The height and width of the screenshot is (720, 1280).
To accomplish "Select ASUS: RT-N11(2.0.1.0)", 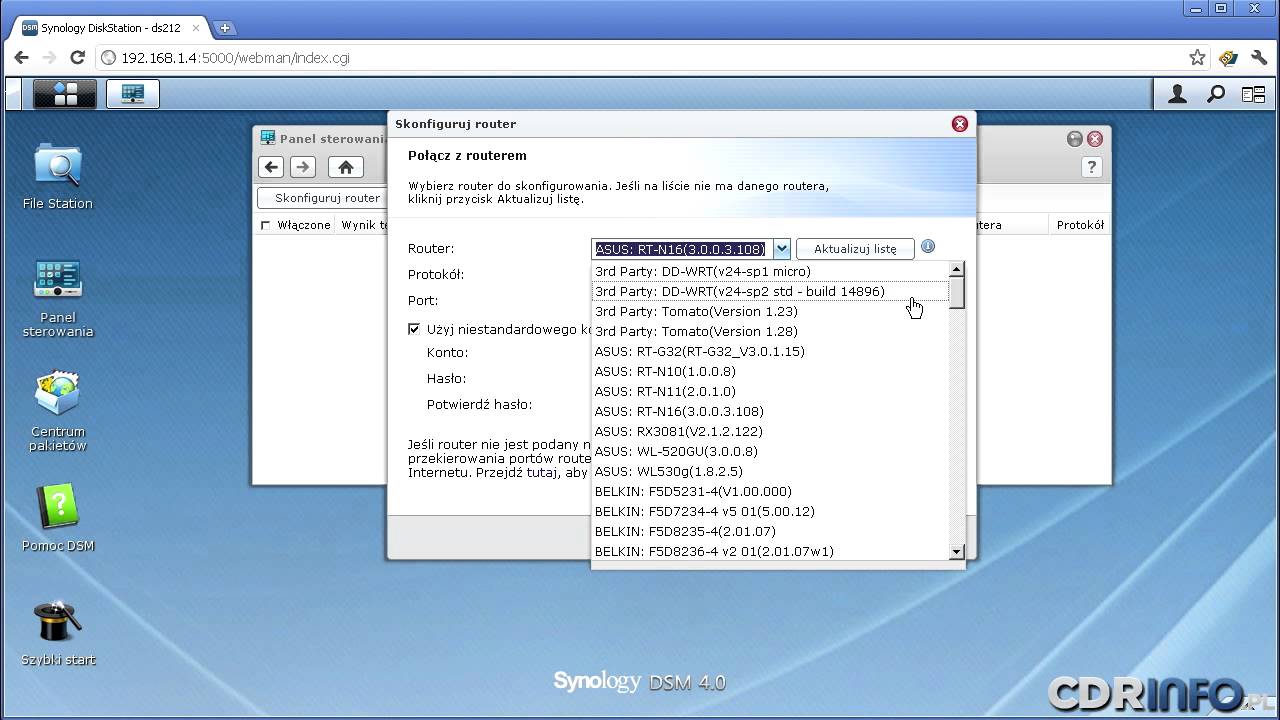I will pos(769,391).
